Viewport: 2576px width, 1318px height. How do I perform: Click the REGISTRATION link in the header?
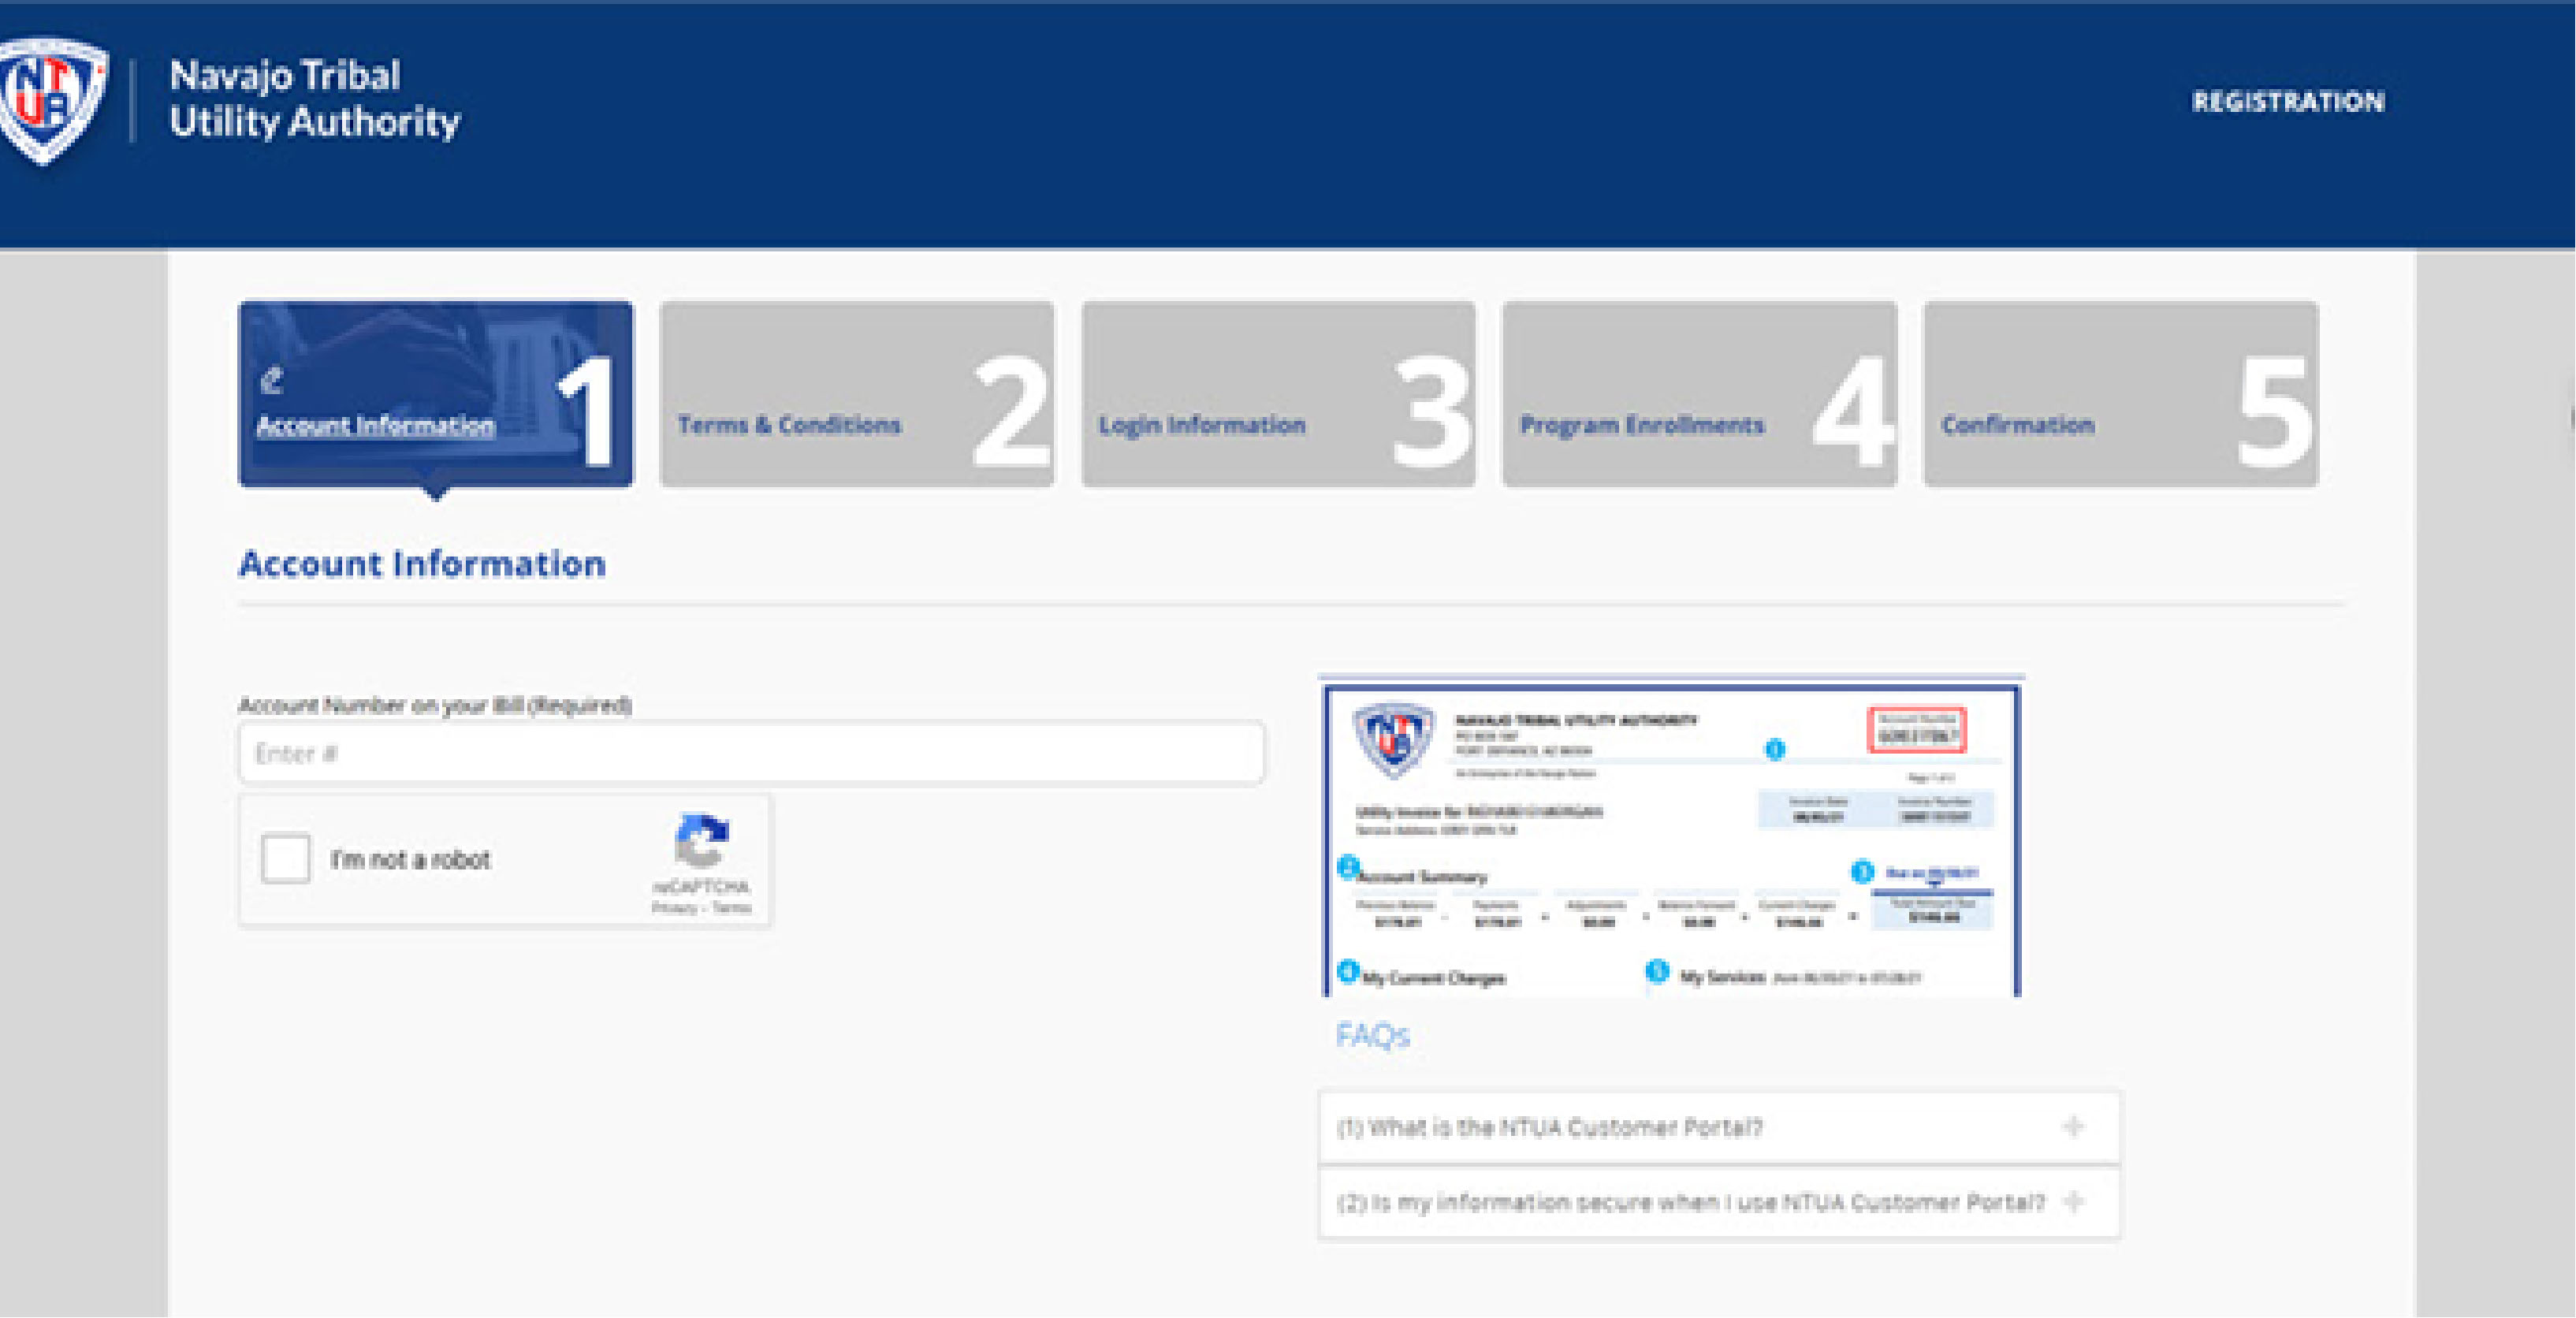coord(2288,102)
